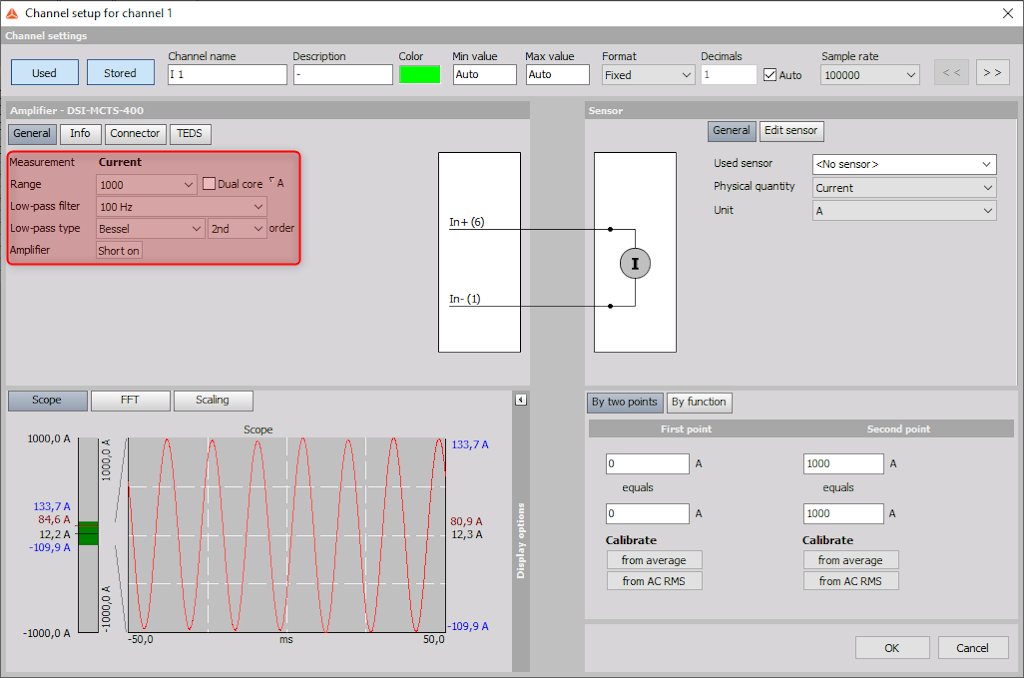This screenshot has width=1024, height=678.
Task: Click the Min value field
Action: 485,74
